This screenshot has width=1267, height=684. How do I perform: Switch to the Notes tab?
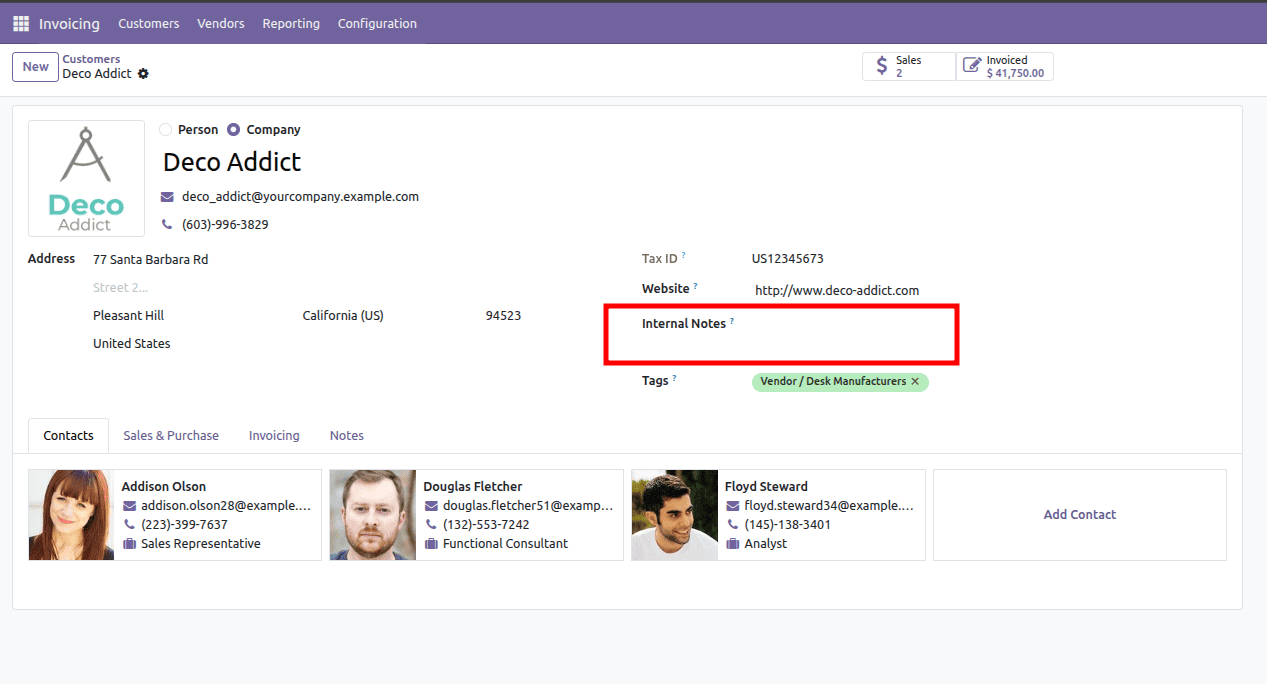[x=346, y=435]
